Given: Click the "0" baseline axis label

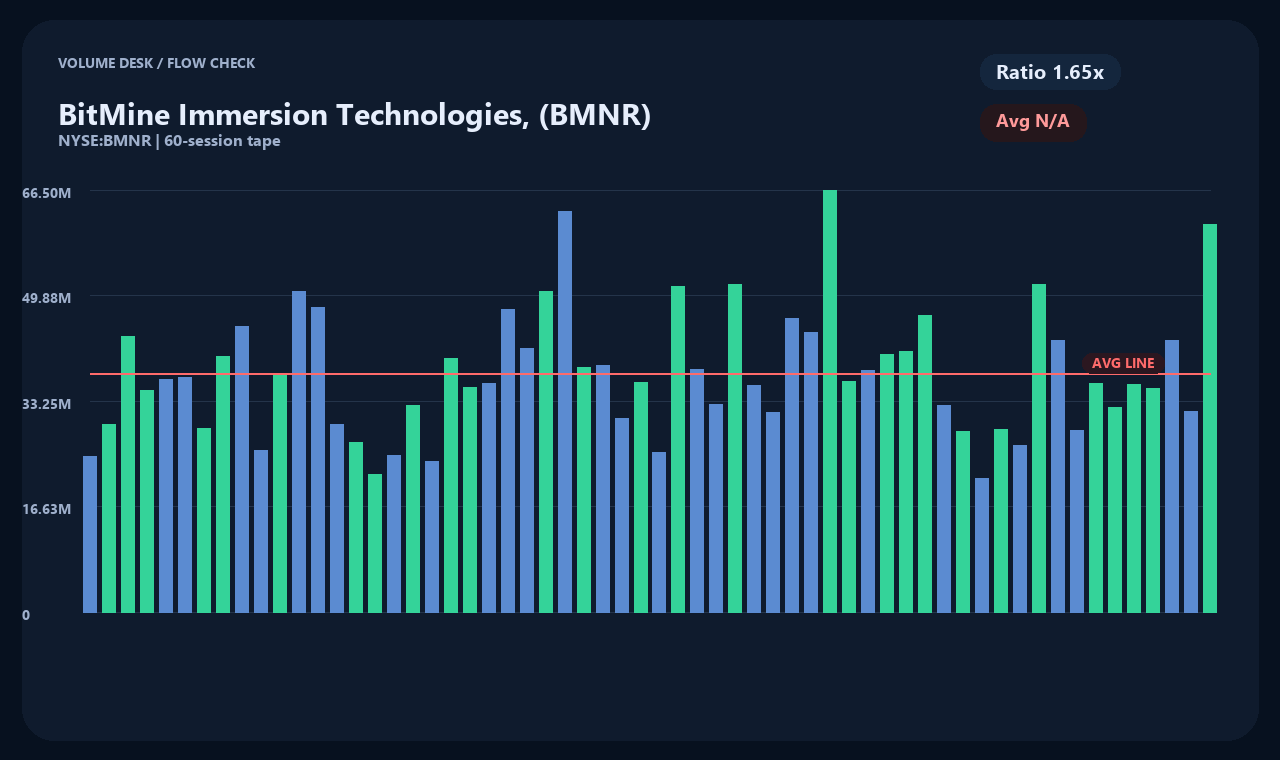Looking at the screenshot, I should coord(26,615).
